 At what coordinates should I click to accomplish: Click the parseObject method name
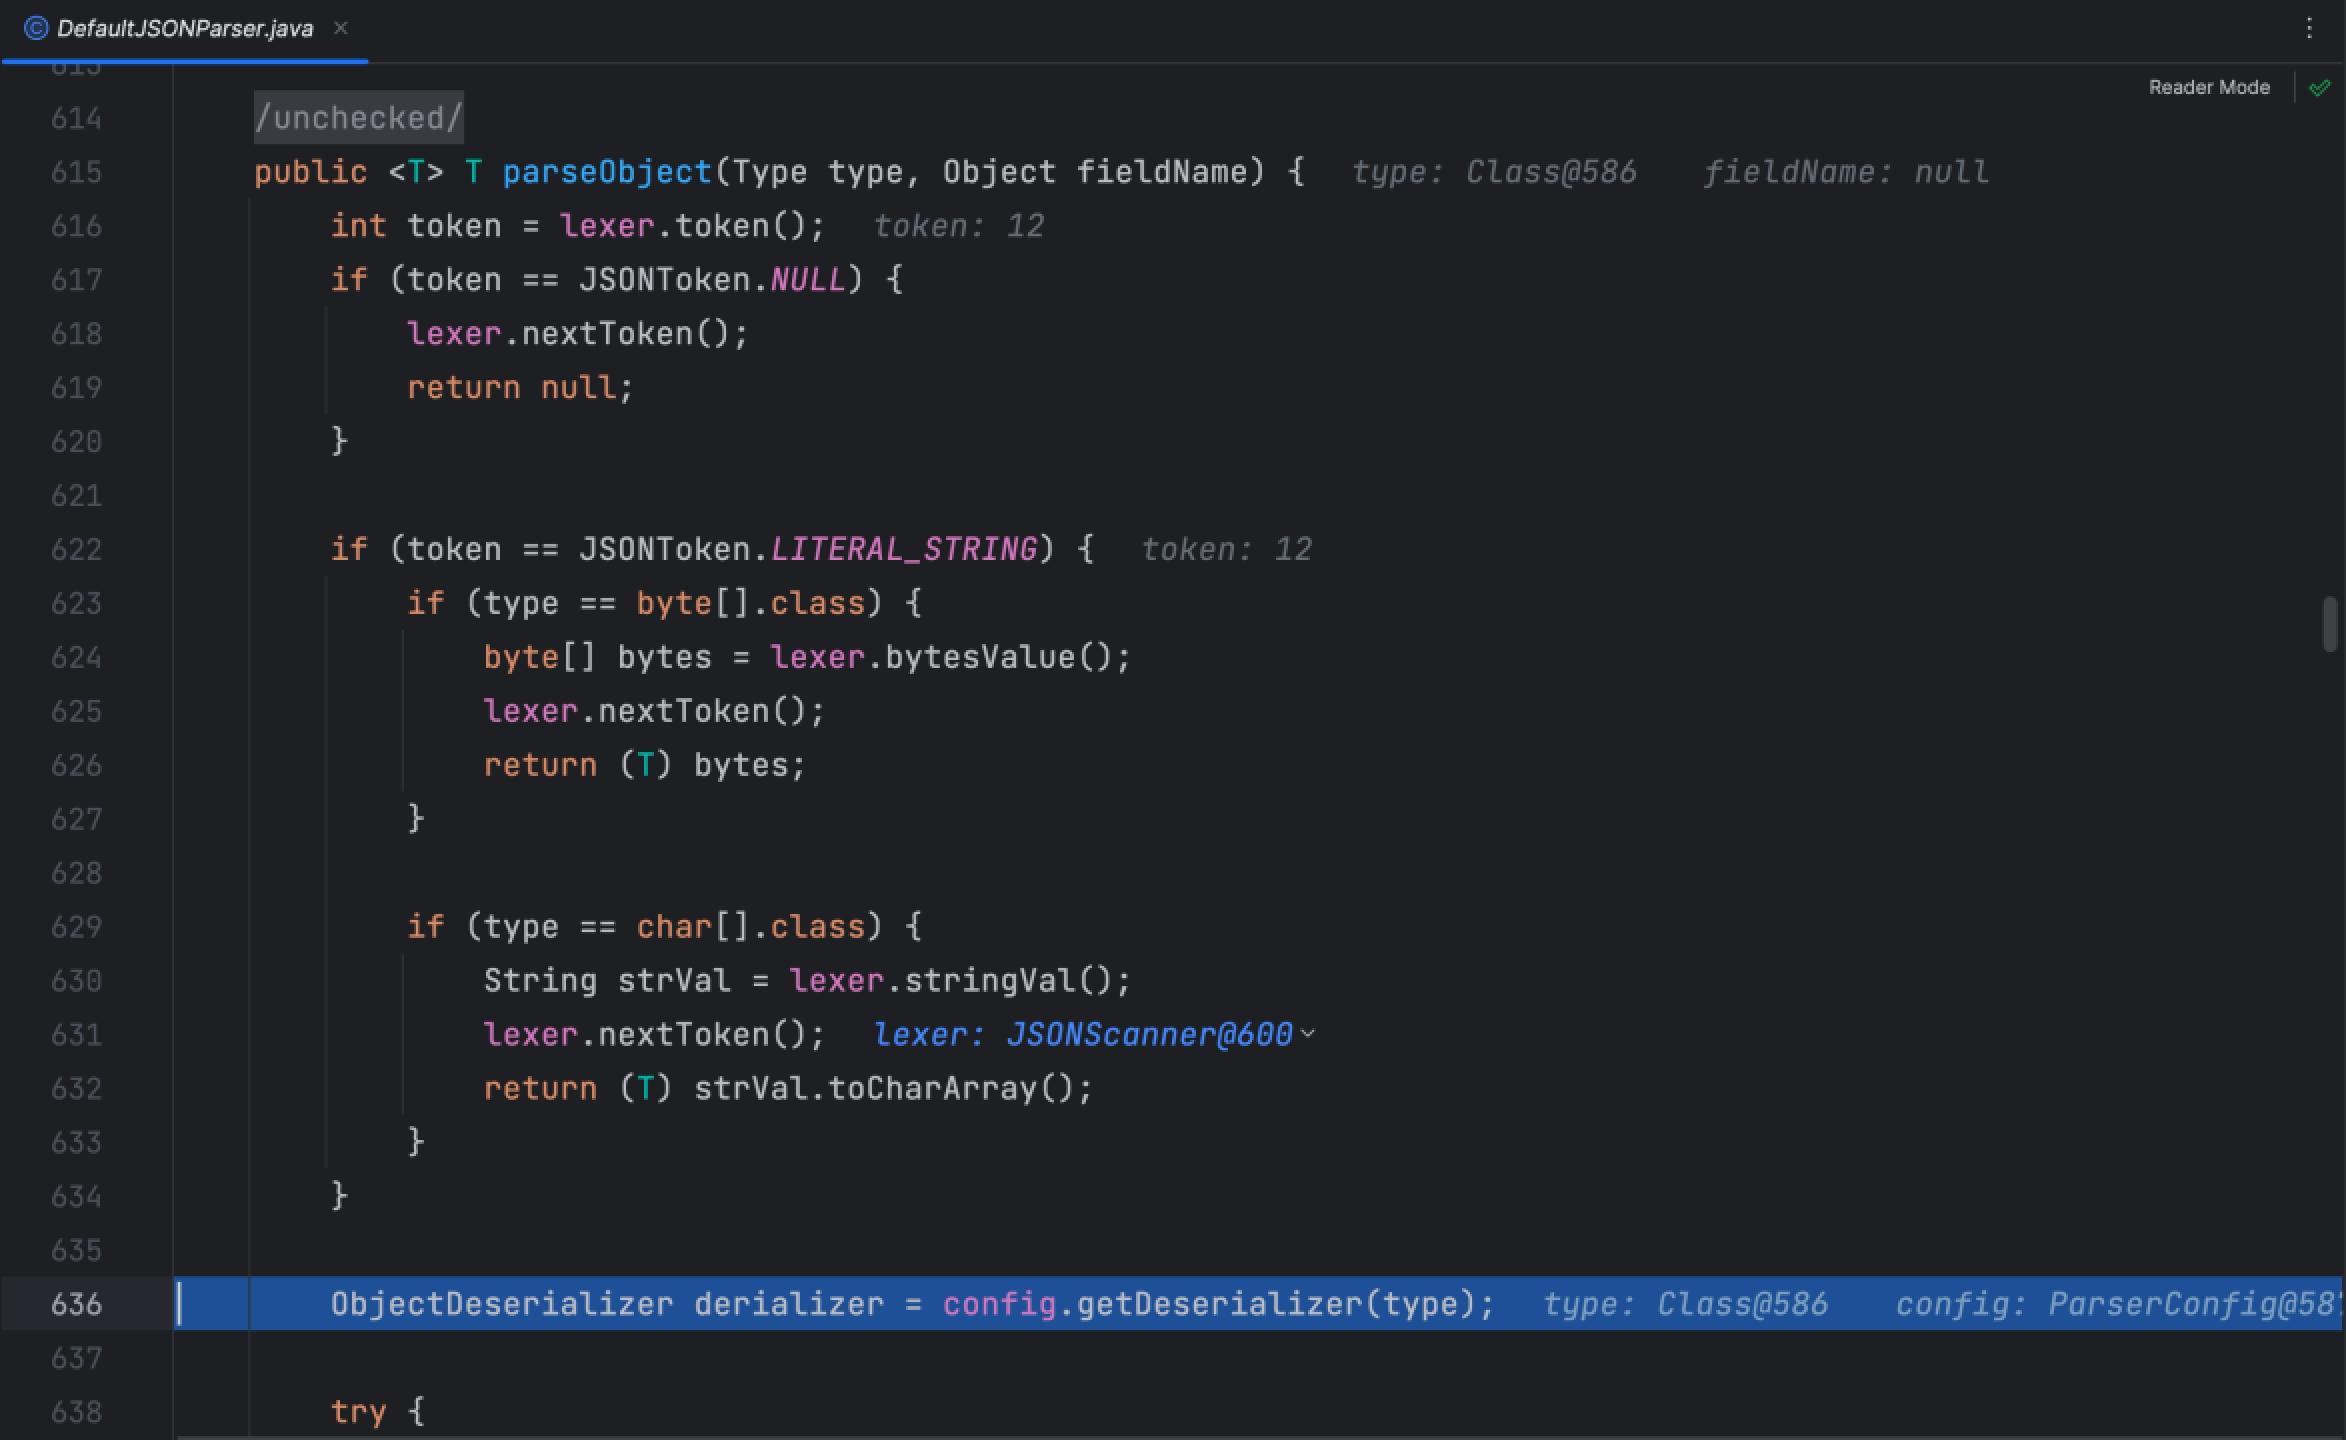(x=607, y=172)
